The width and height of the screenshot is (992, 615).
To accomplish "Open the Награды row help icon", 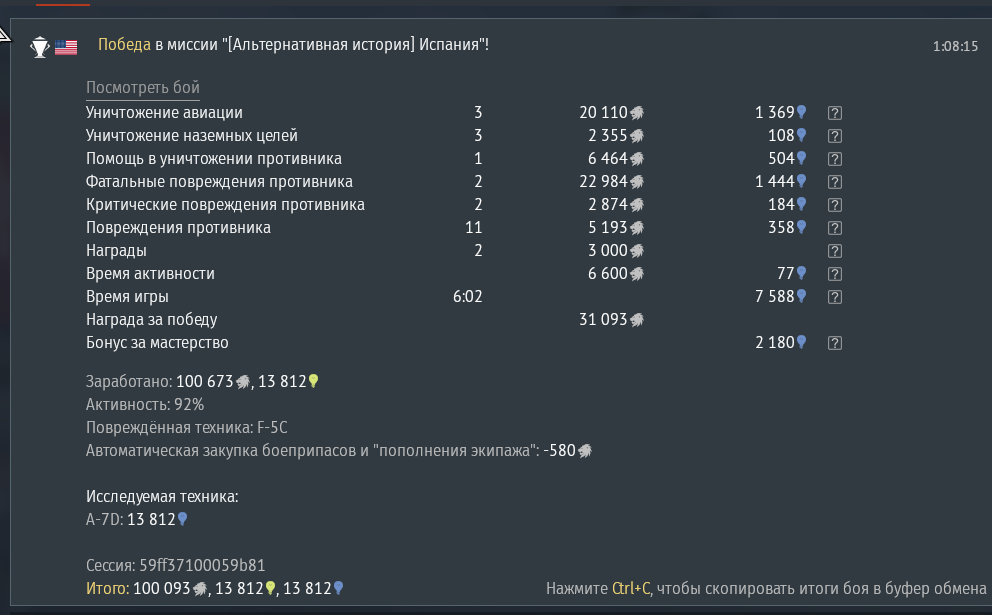I will click(x=835, y=251).
